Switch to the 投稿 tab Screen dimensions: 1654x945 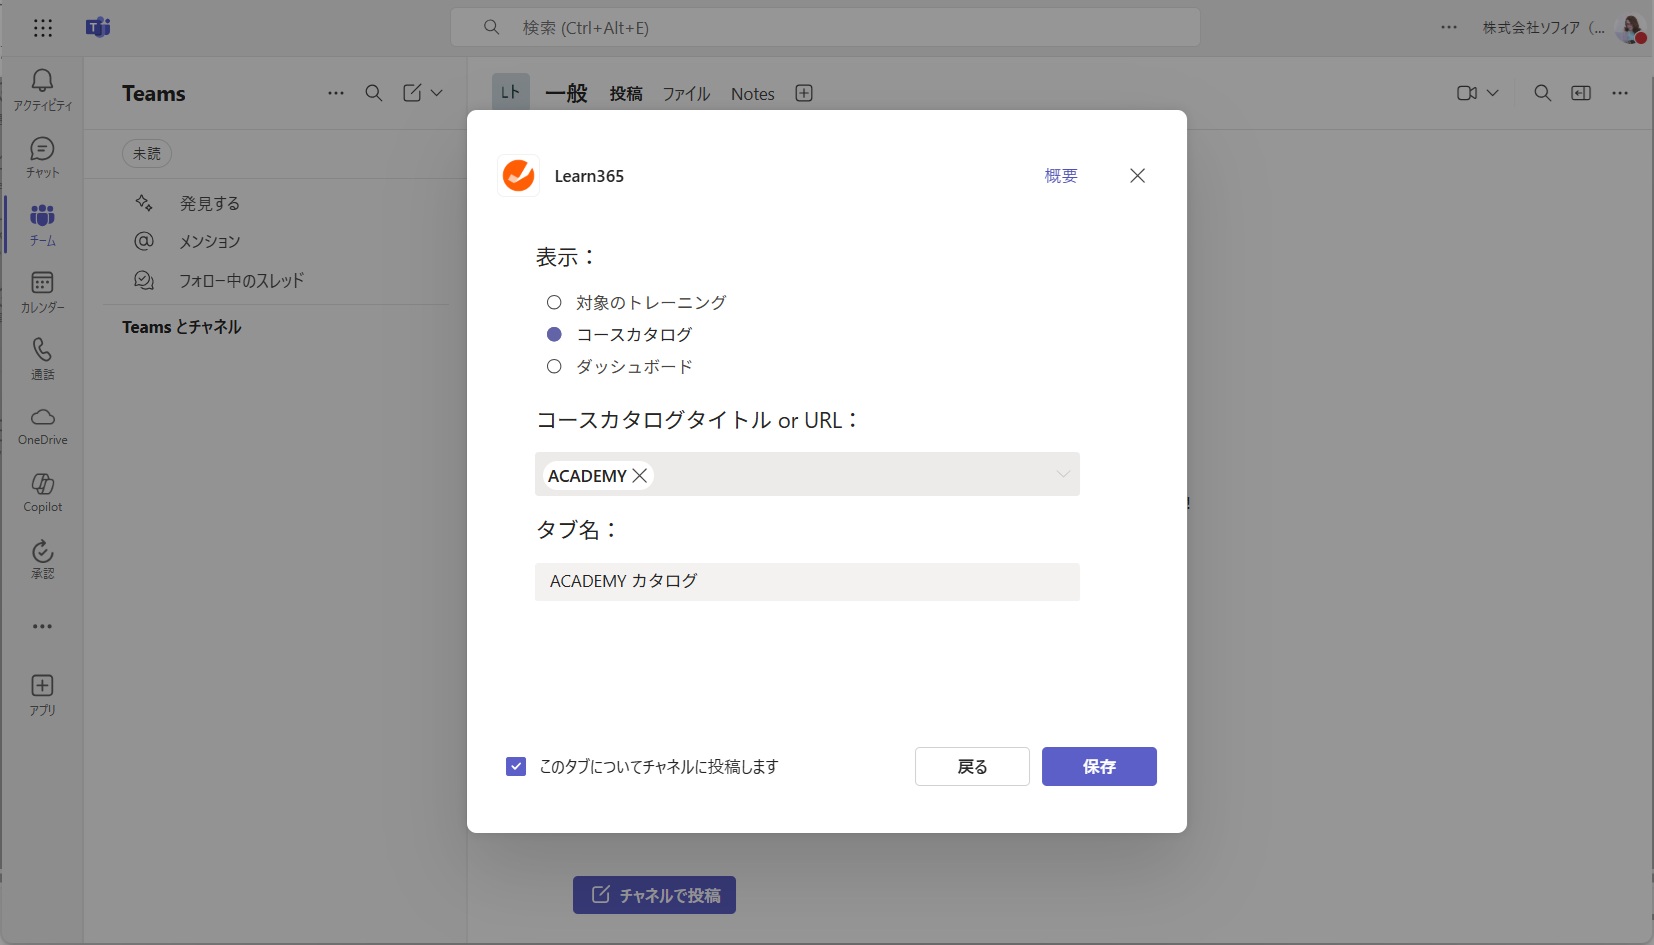coord(626,93)
